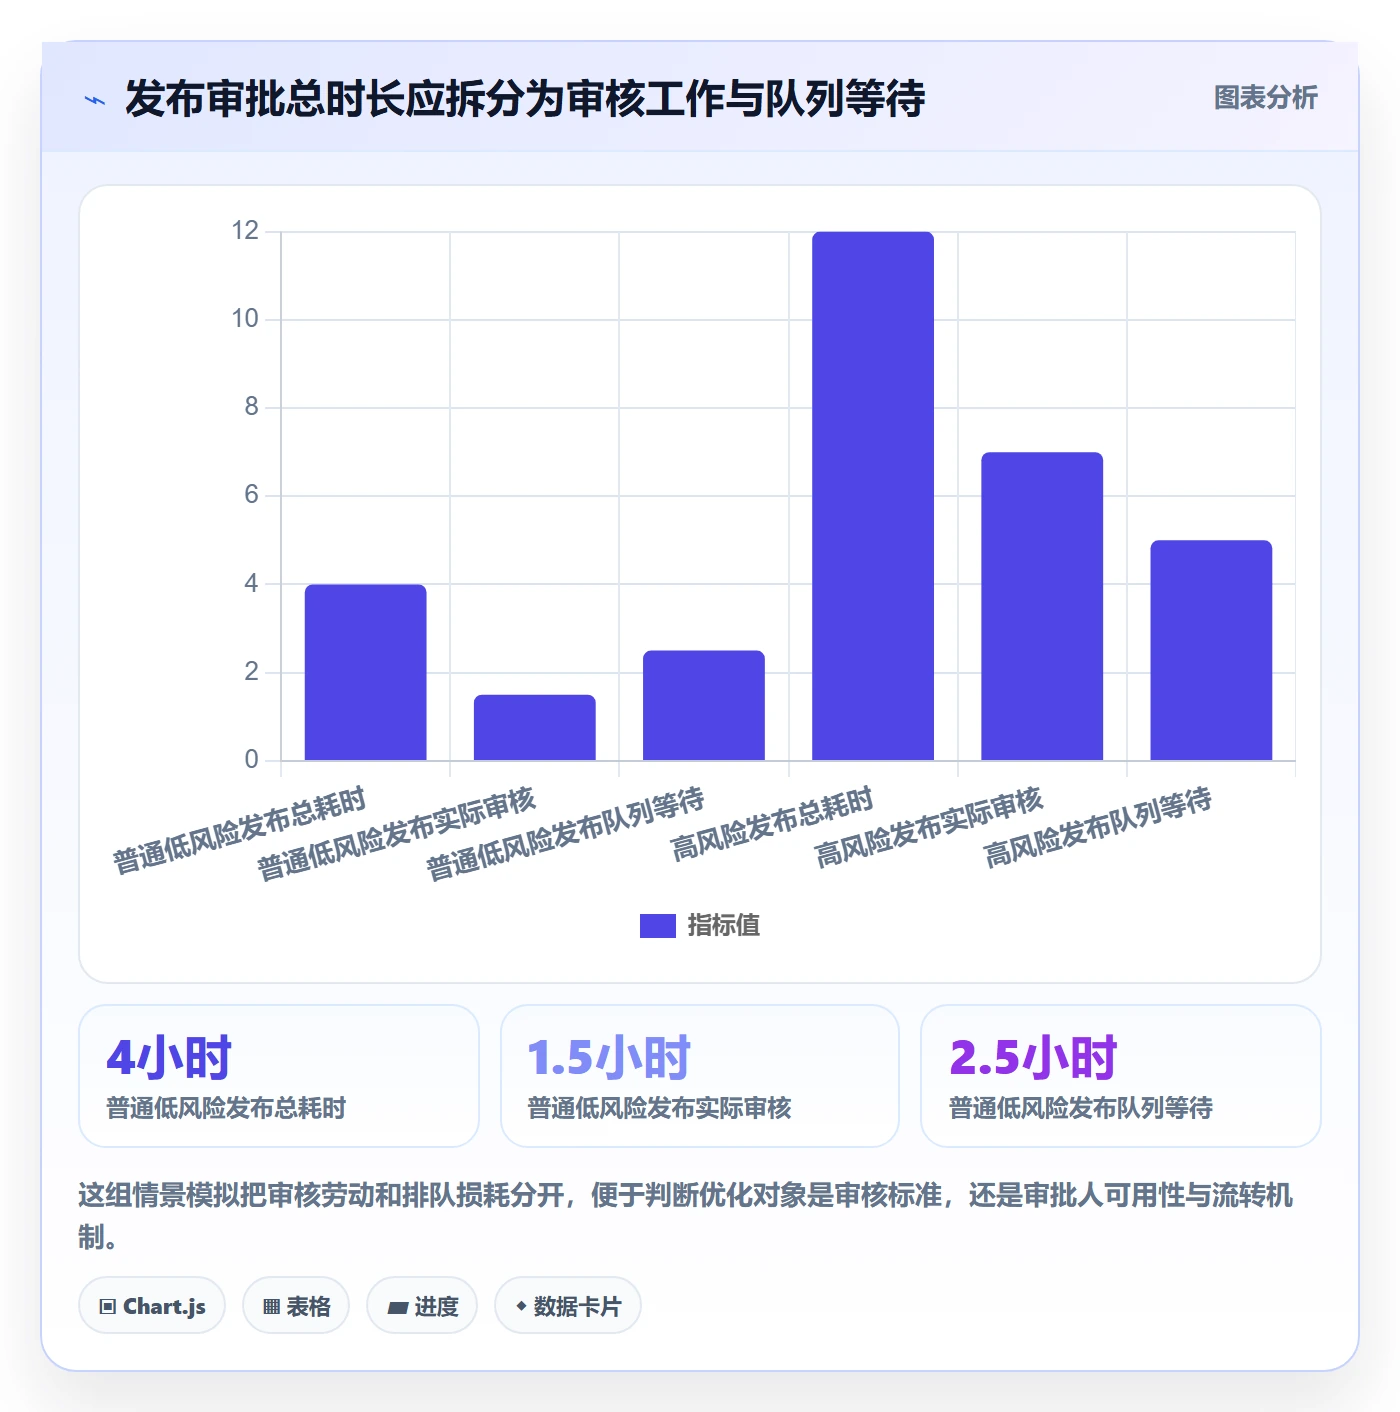
Task: Click the card title 发布审批总时长应拆分为审核工作与队列等待
Action: click(525, 99)
